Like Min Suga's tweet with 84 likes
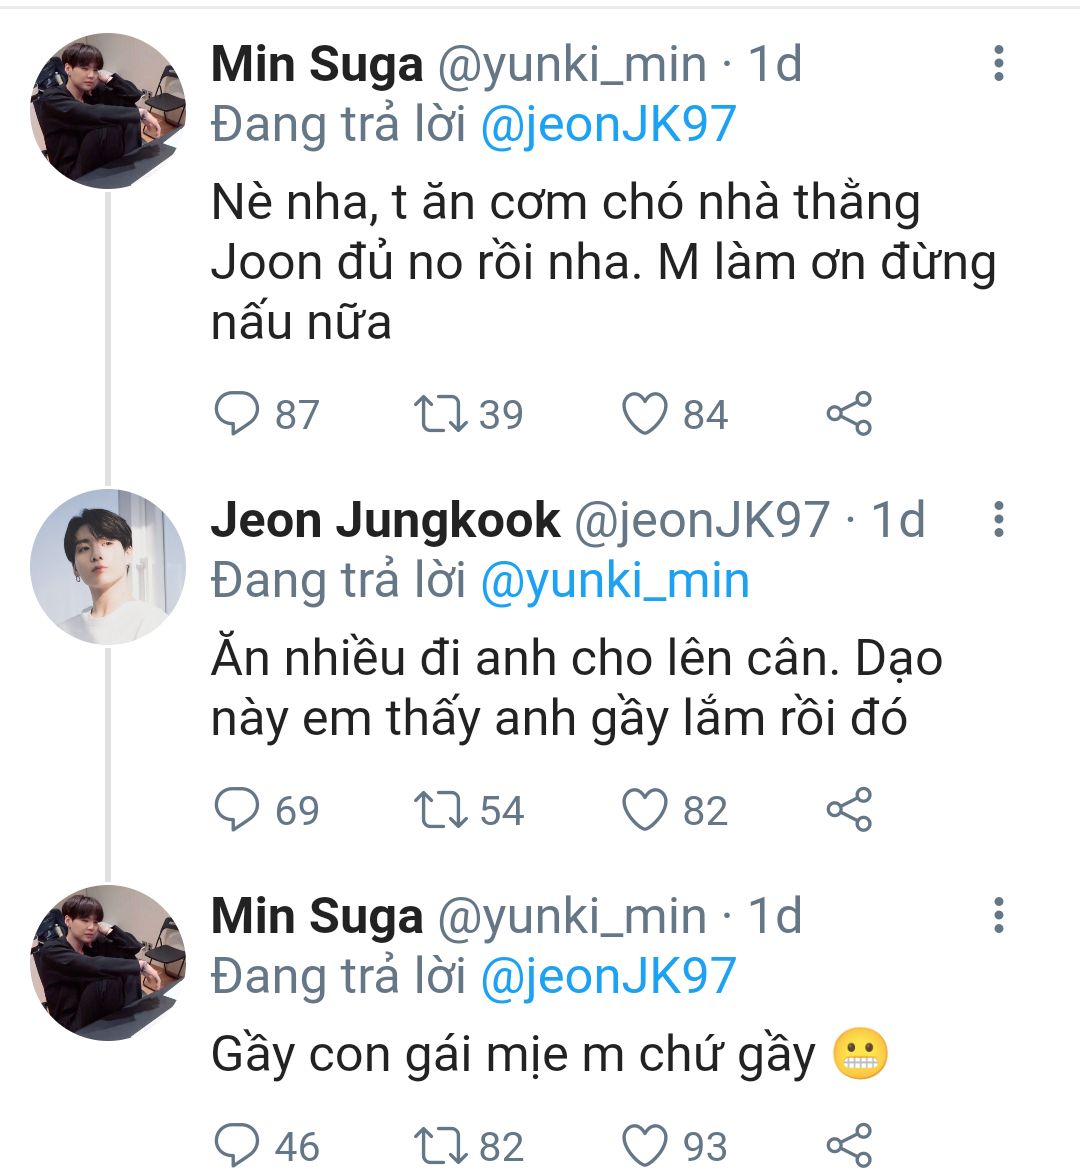The height and width of the screenshot is (1170, 1080). coord(645,414)
